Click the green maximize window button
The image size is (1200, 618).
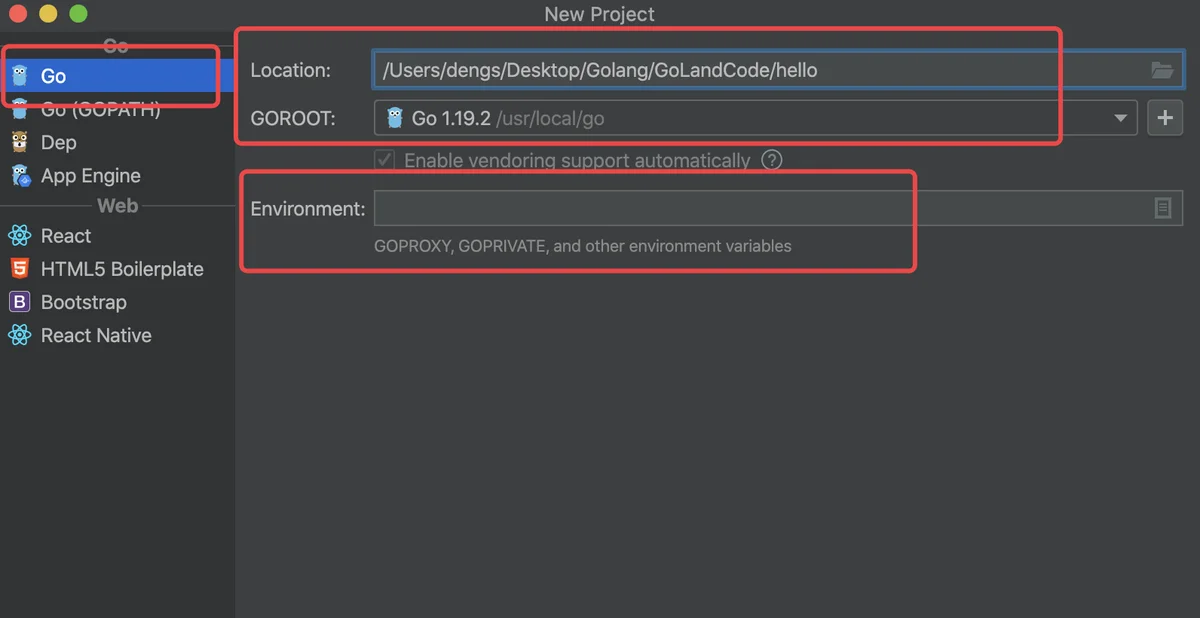pyautogui.click(x=78, y=14)
